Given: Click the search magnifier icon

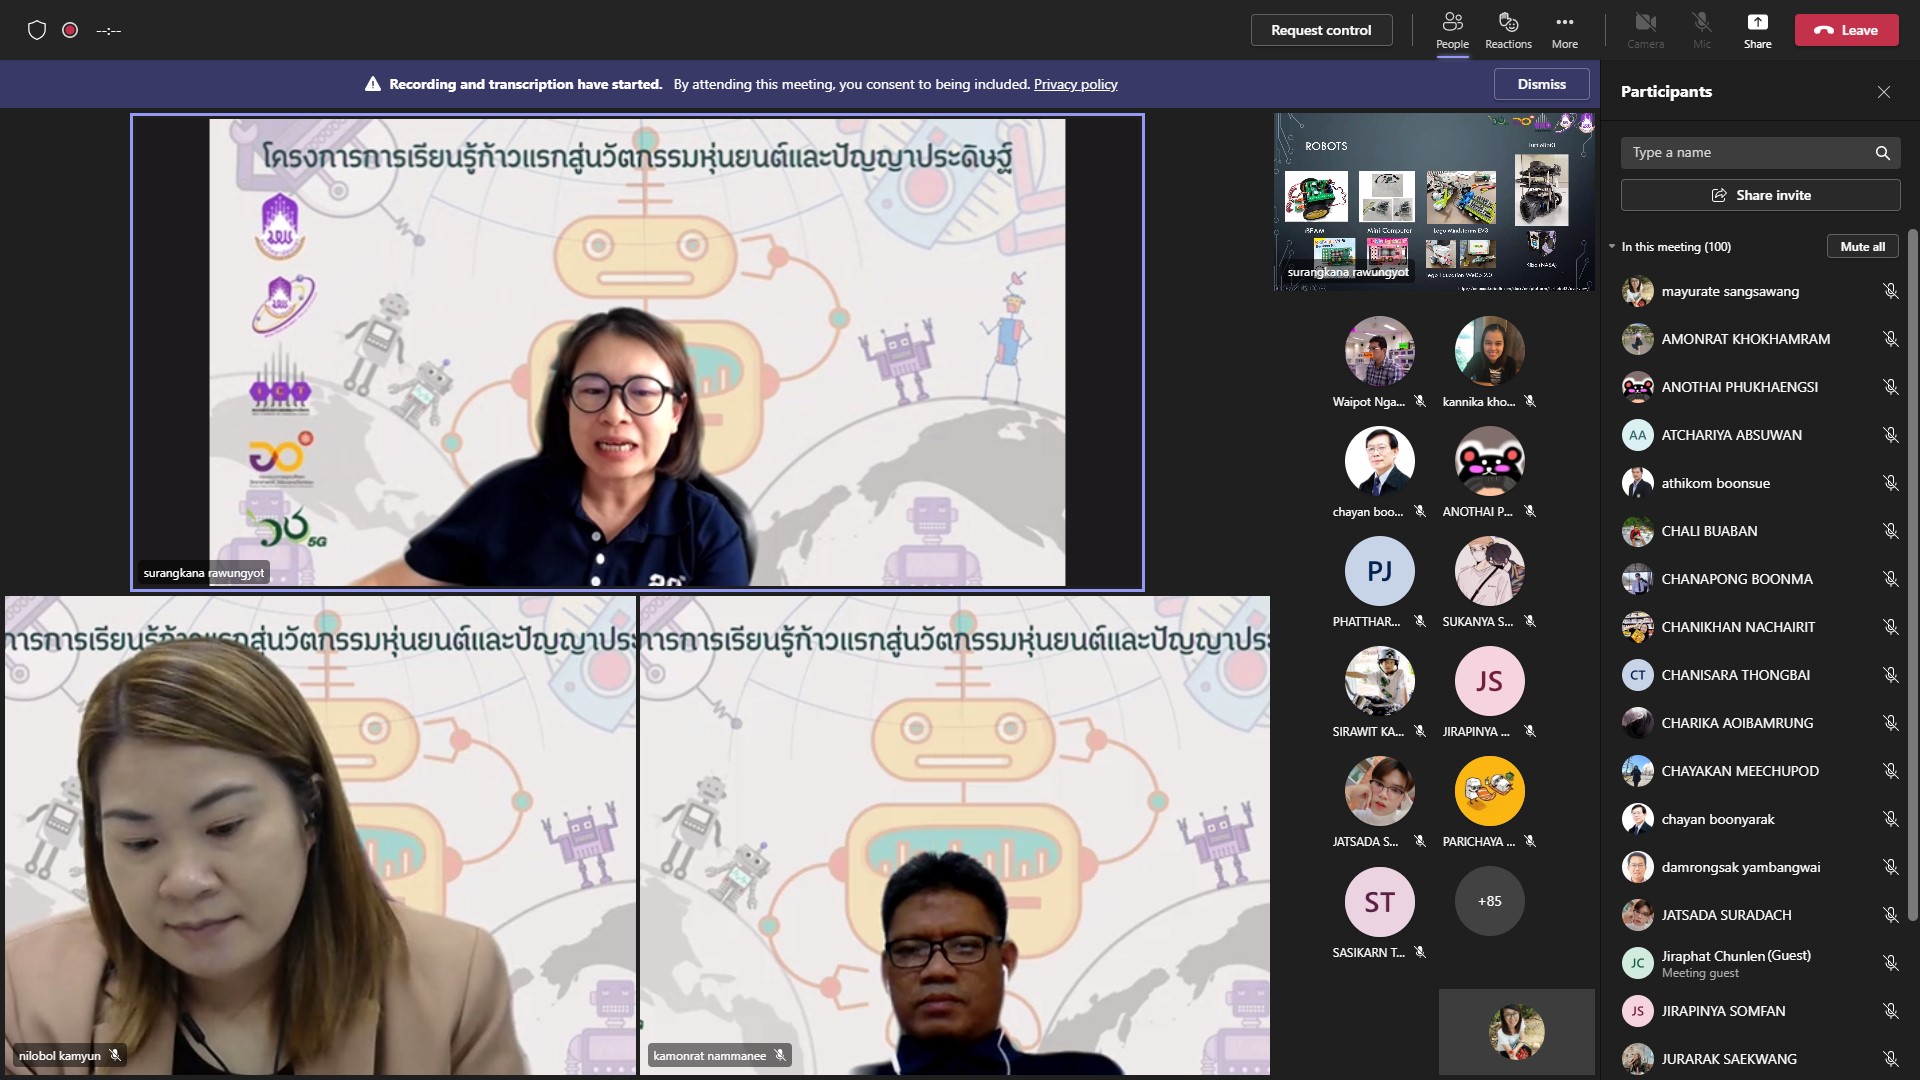Looking at the screenshot, I should tap(1882, 153).
